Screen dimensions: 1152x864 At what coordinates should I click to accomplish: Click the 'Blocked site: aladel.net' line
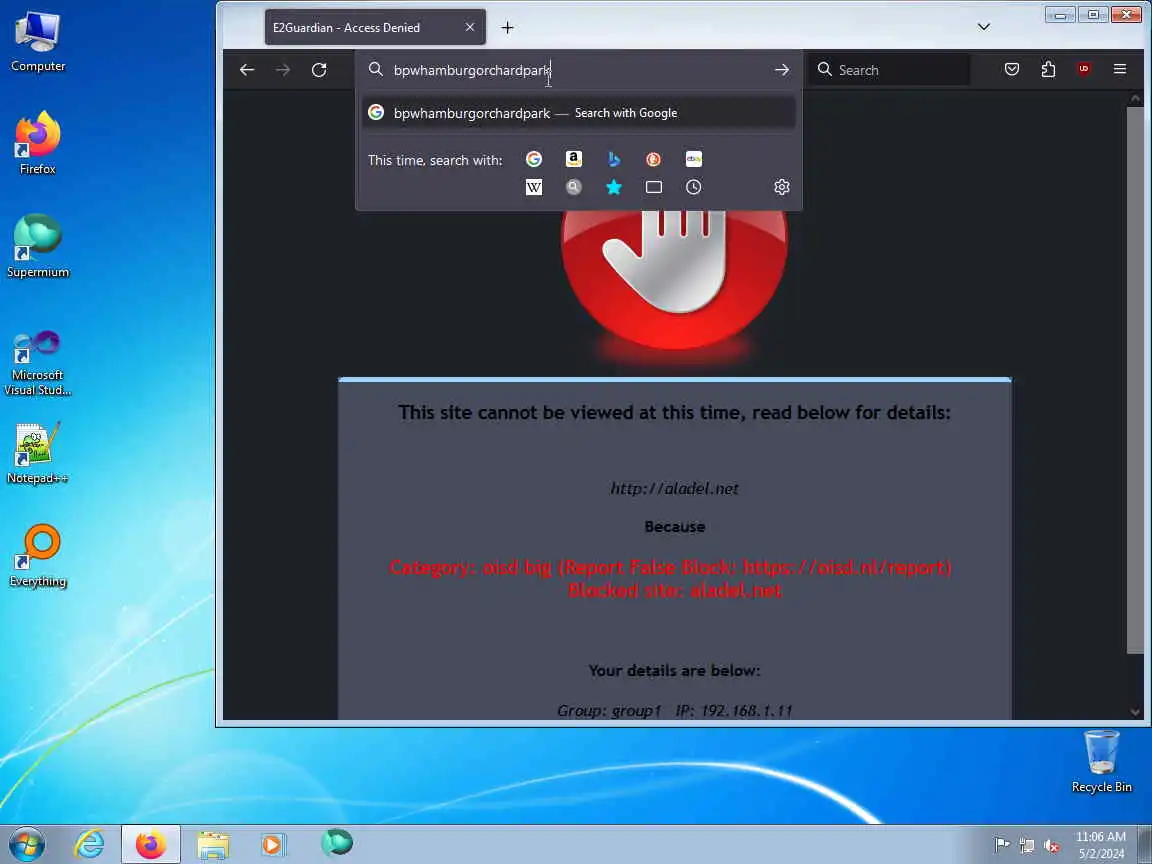[674, 591]
